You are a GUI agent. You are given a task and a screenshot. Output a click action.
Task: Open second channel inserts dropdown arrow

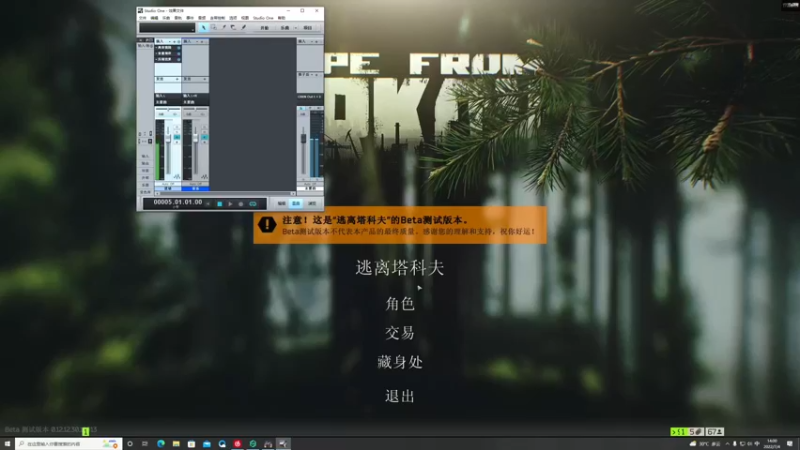pos(197,41)
